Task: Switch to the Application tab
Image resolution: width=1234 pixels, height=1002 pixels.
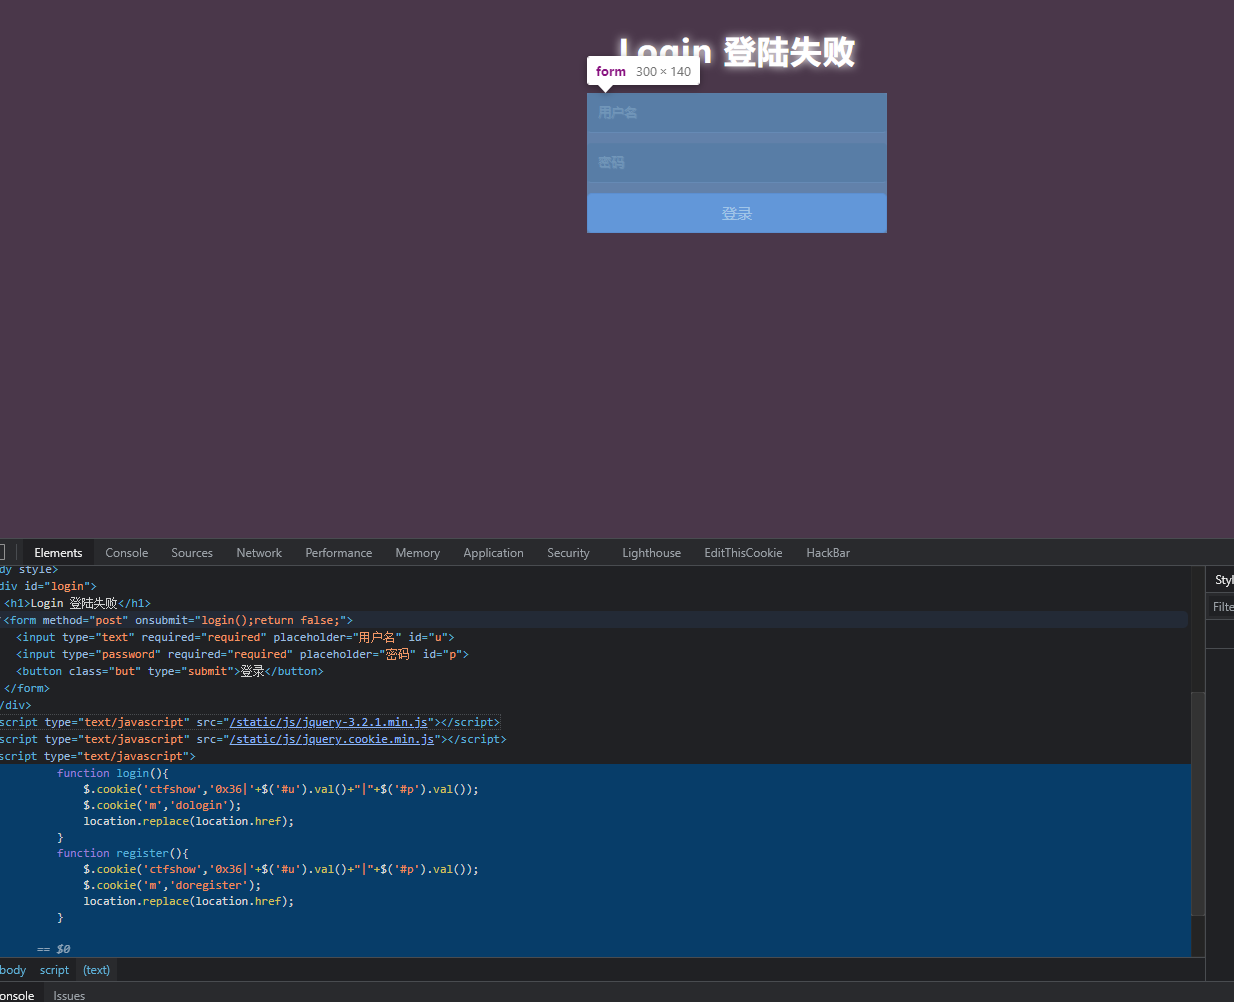Action: tap(493, 553)
